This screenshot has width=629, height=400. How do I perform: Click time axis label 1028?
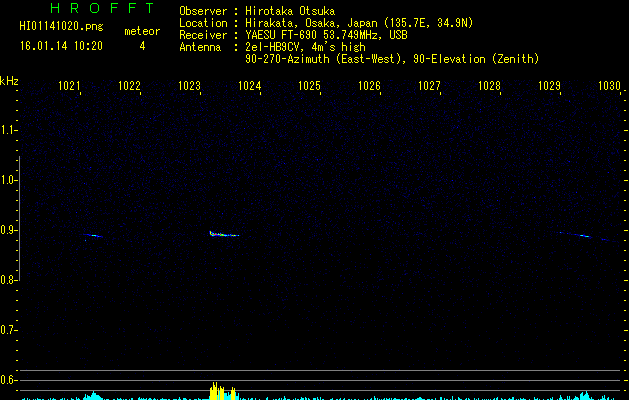[x=489, y=86]
